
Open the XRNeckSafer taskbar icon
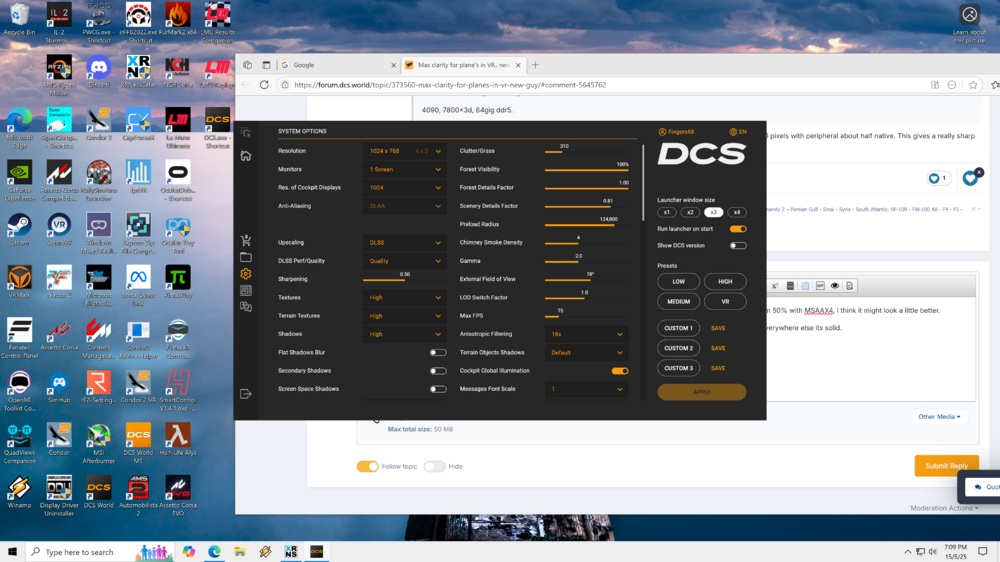[x=291, y=552]
